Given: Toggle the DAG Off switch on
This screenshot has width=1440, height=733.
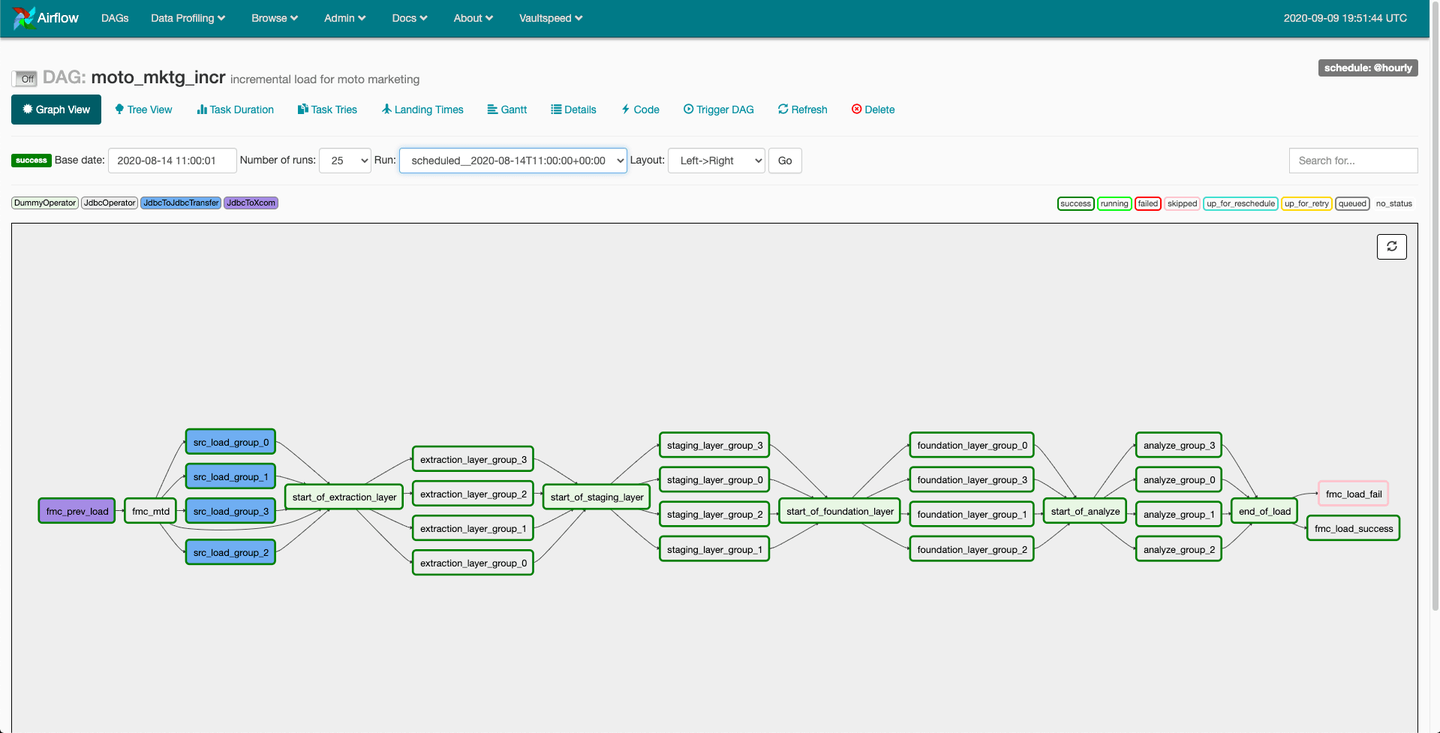Looking at the screenshot, I should 24,78.
